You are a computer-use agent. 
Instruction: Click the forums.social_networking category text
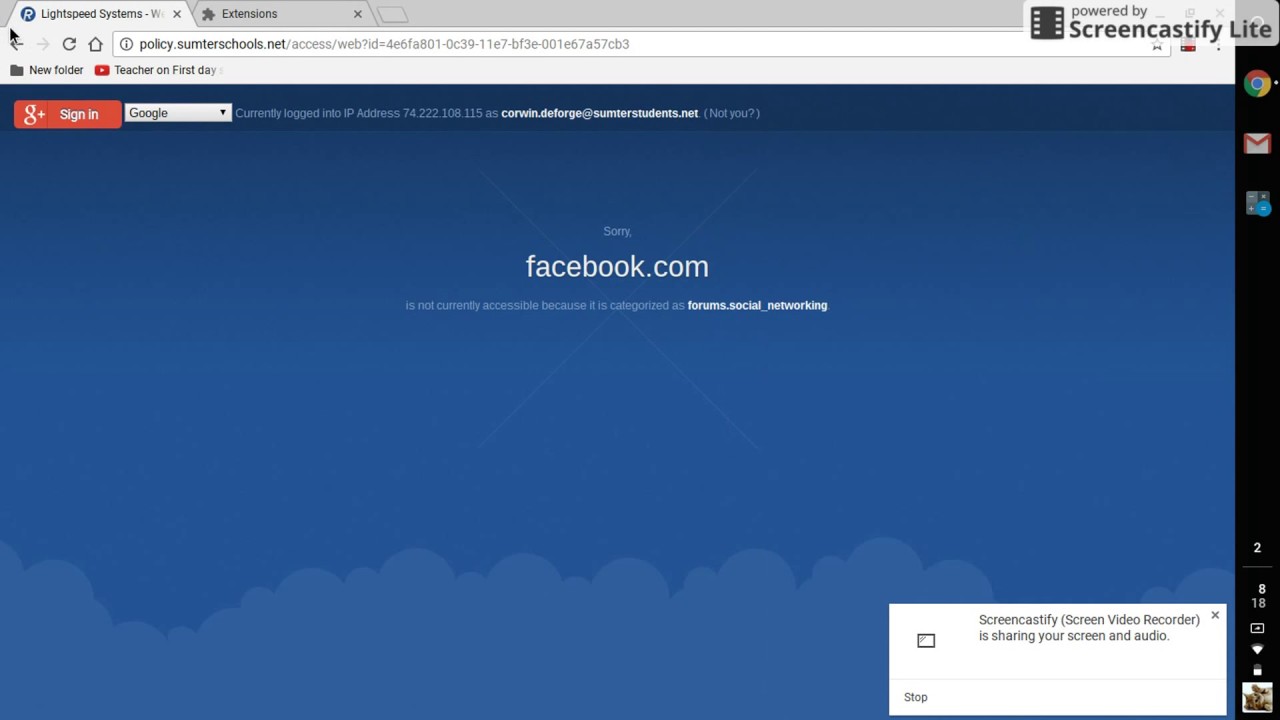click(757, 305)
